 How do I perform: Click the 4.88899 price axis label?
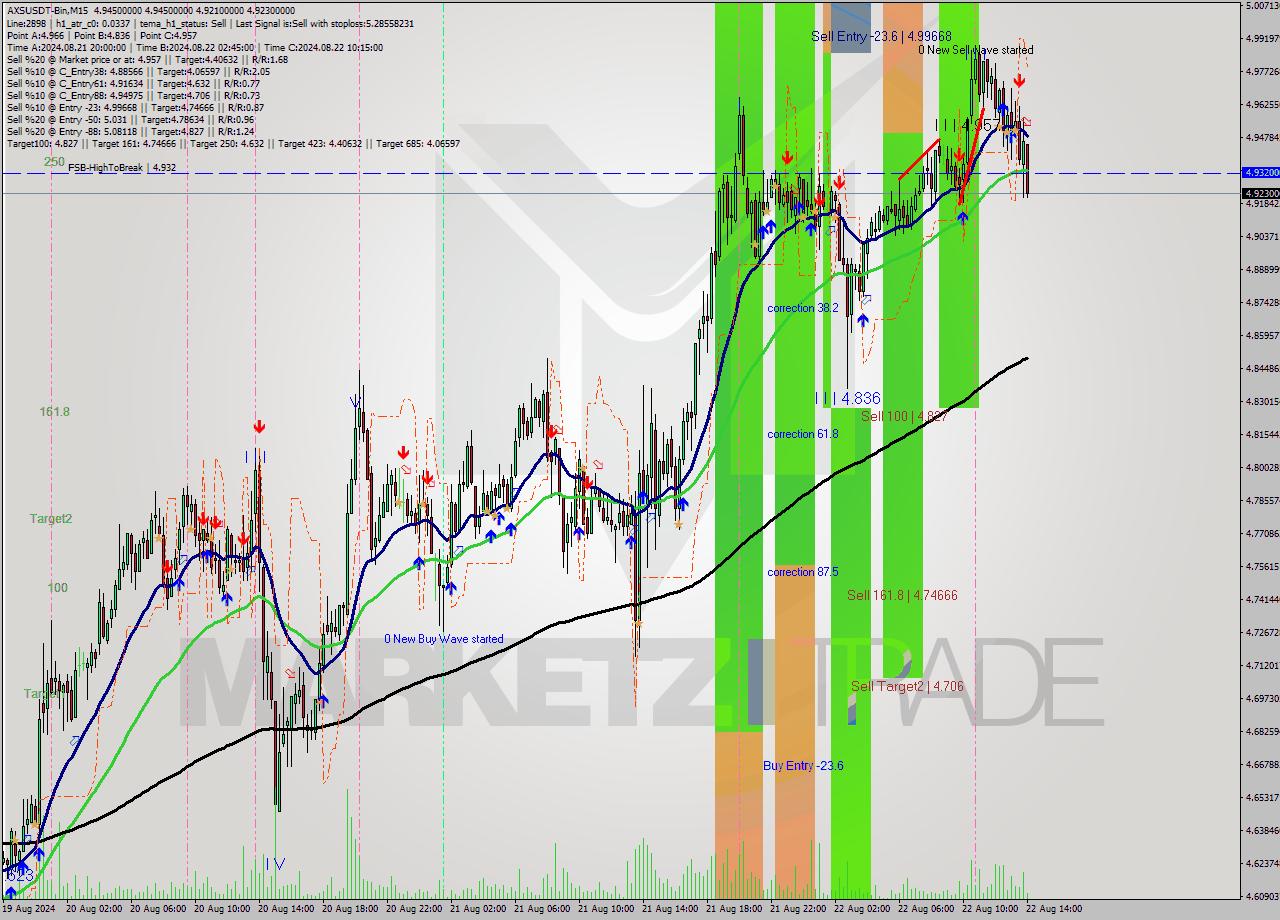1262,269
